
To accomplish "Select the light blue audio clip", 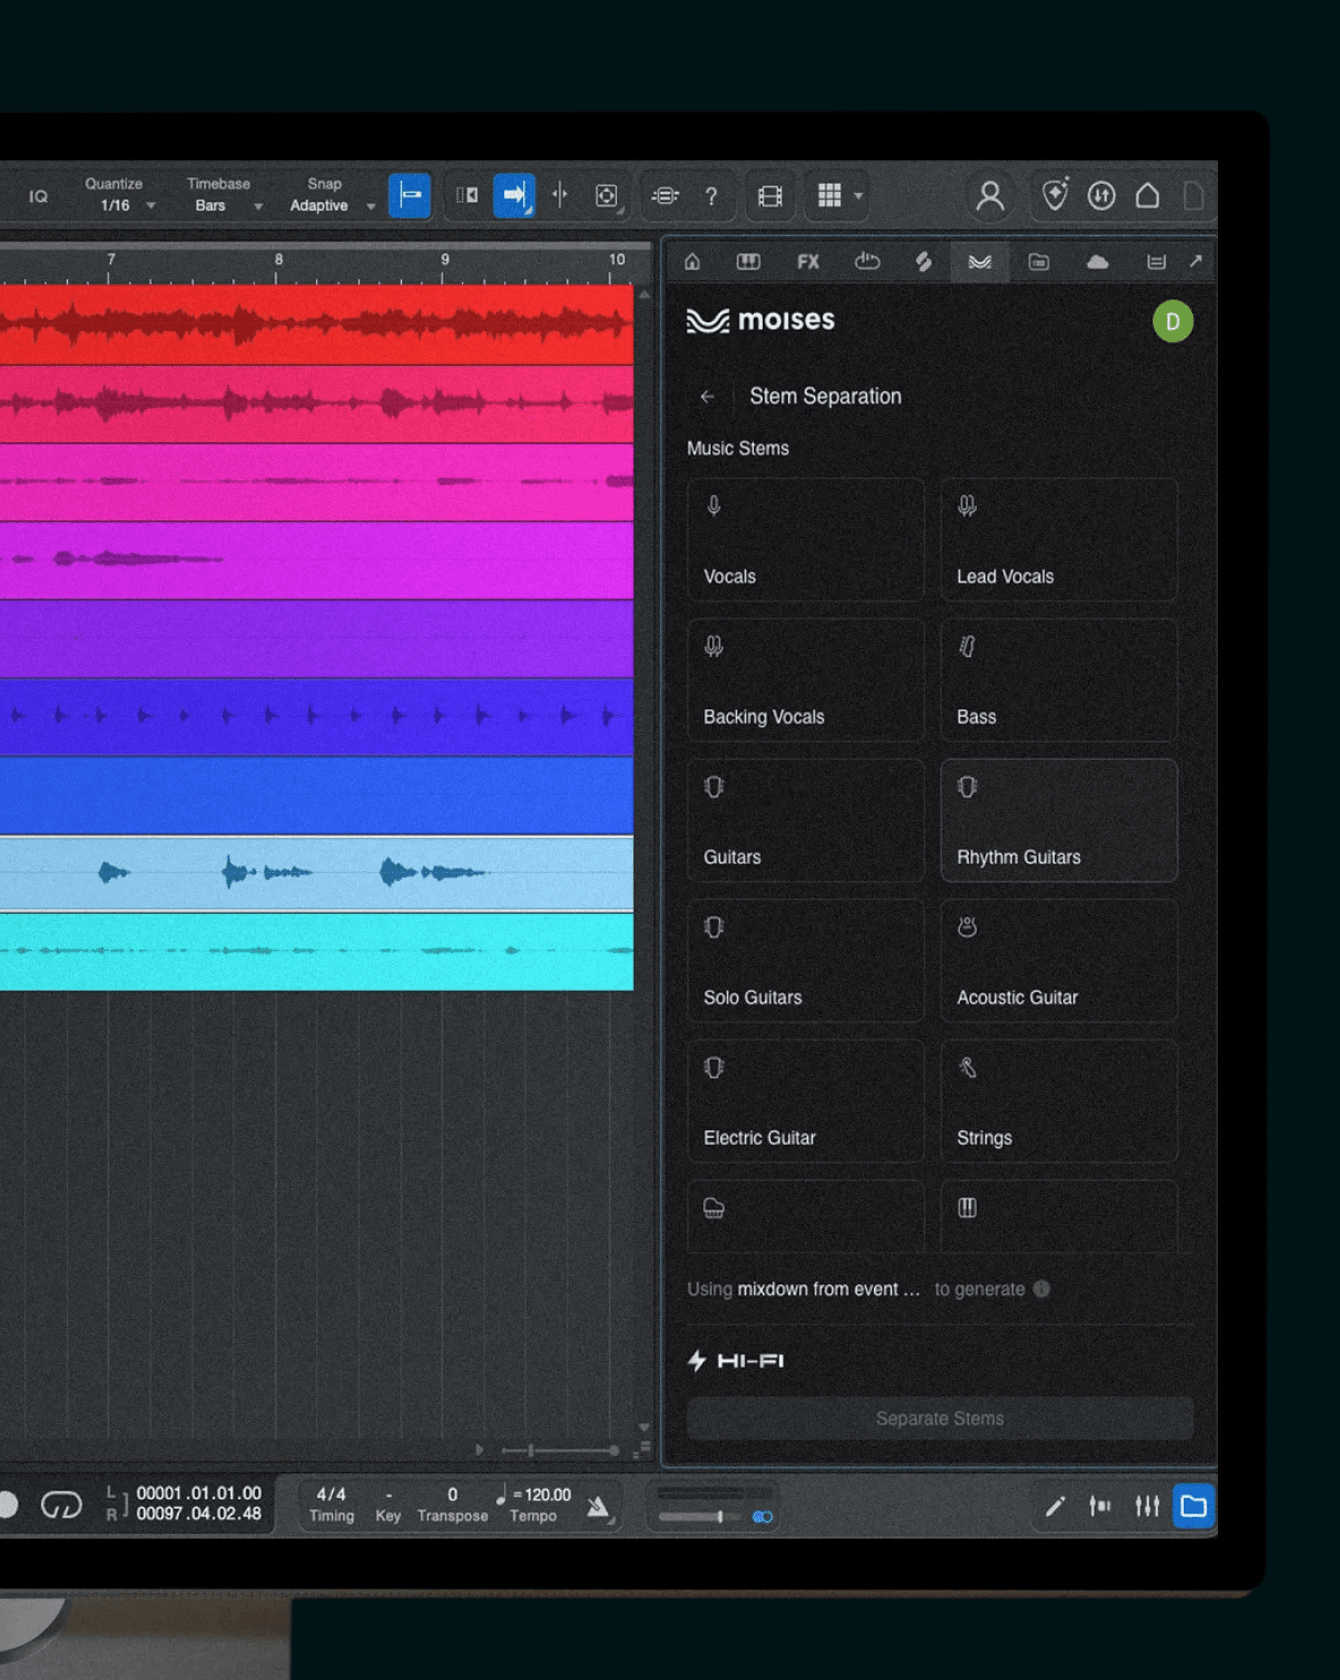I will 316,873.
